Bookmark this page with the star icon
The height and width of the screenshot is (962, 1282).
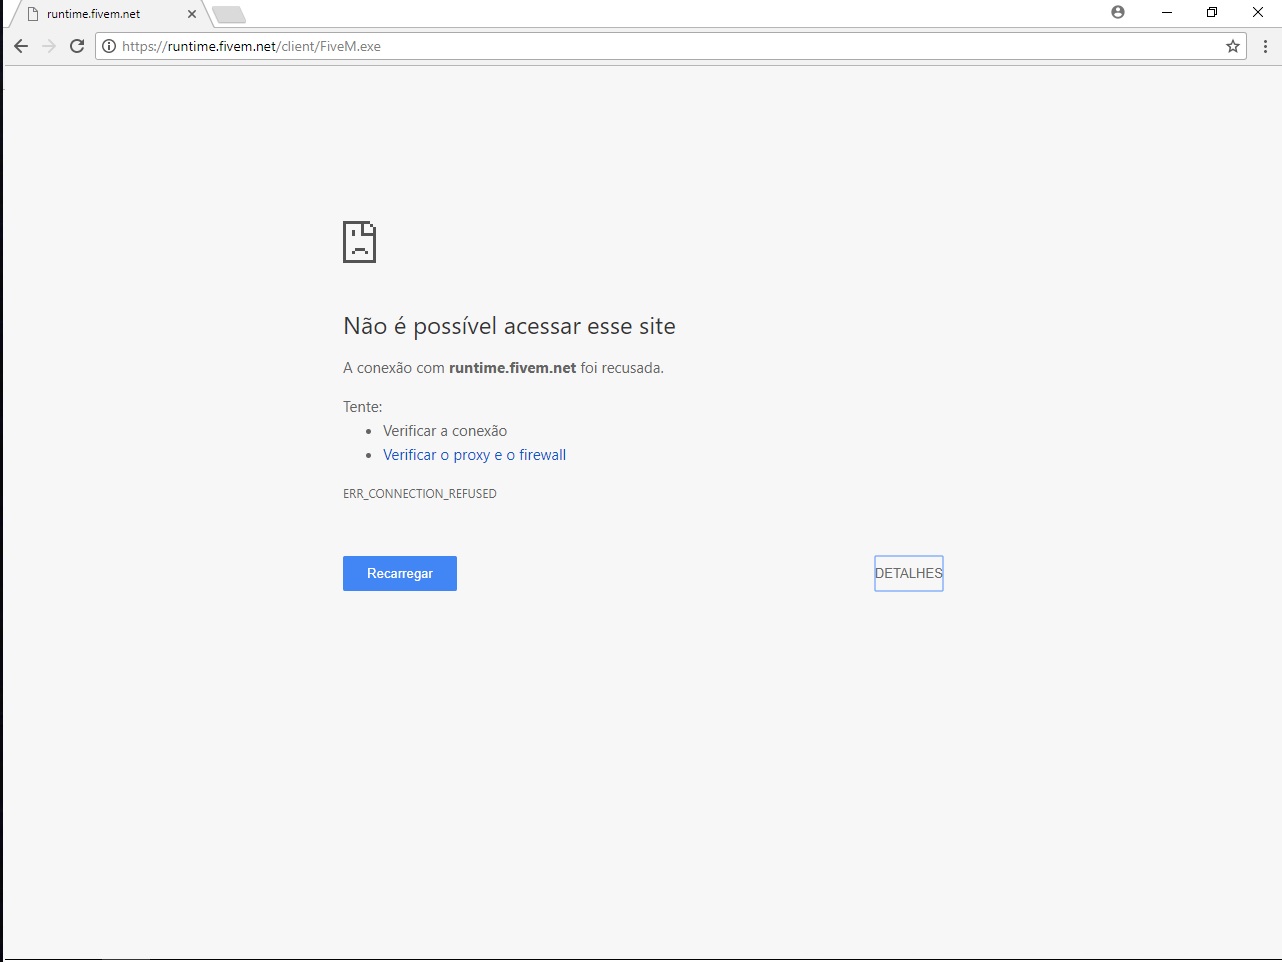(1233, 46)
